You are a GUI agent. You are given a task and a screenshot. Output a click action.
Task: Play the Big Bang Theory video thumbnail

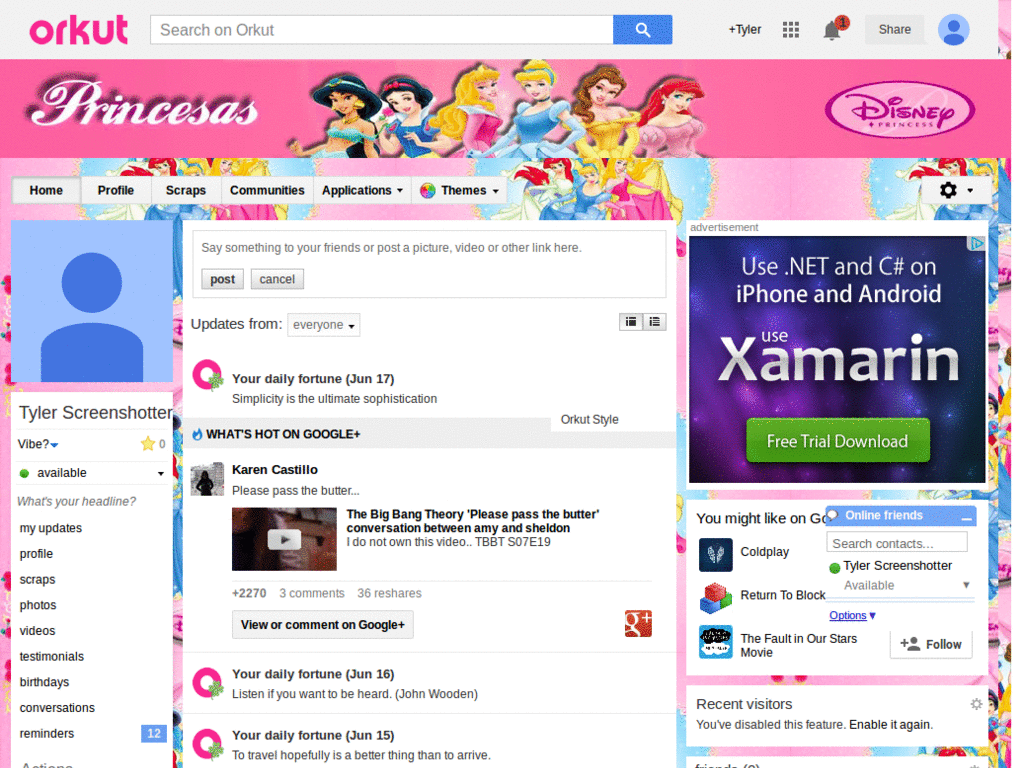[284, 539]
